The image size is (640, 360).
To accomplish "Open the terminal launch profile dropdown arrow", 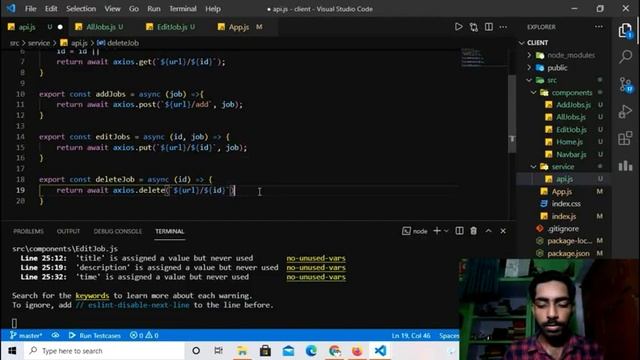I will click(446, 231).
